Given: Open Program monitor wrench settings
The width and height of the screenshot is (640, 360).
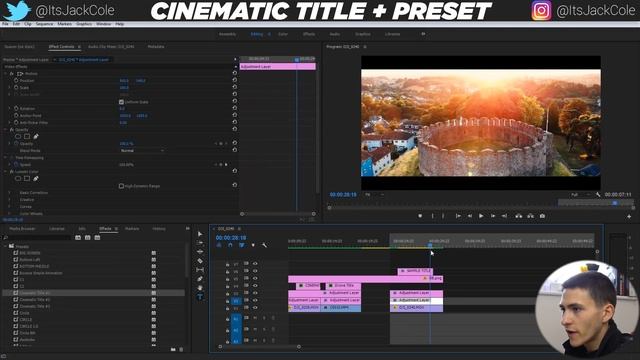Looking at the screenshot, I should pos(598,195).
